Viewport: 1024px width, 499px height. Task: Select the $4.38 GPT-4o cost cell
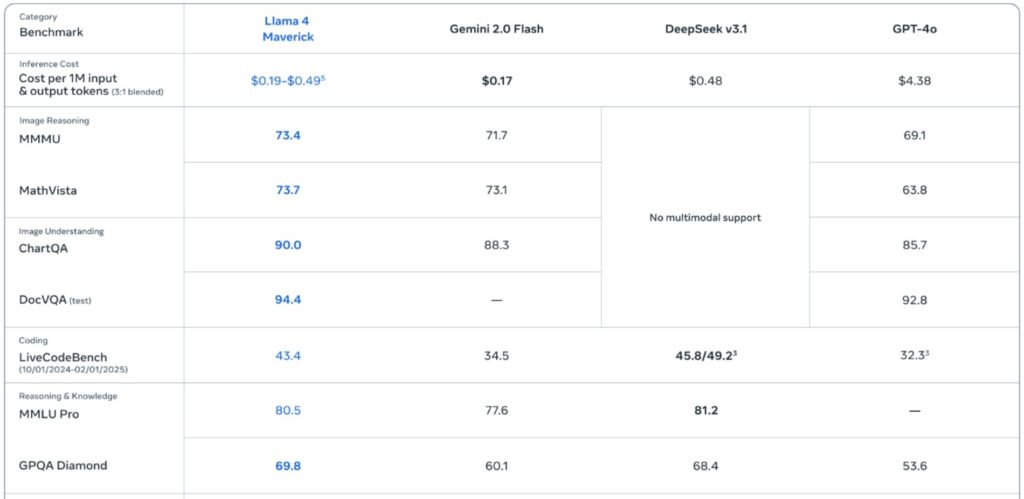(x=914, y=81)
